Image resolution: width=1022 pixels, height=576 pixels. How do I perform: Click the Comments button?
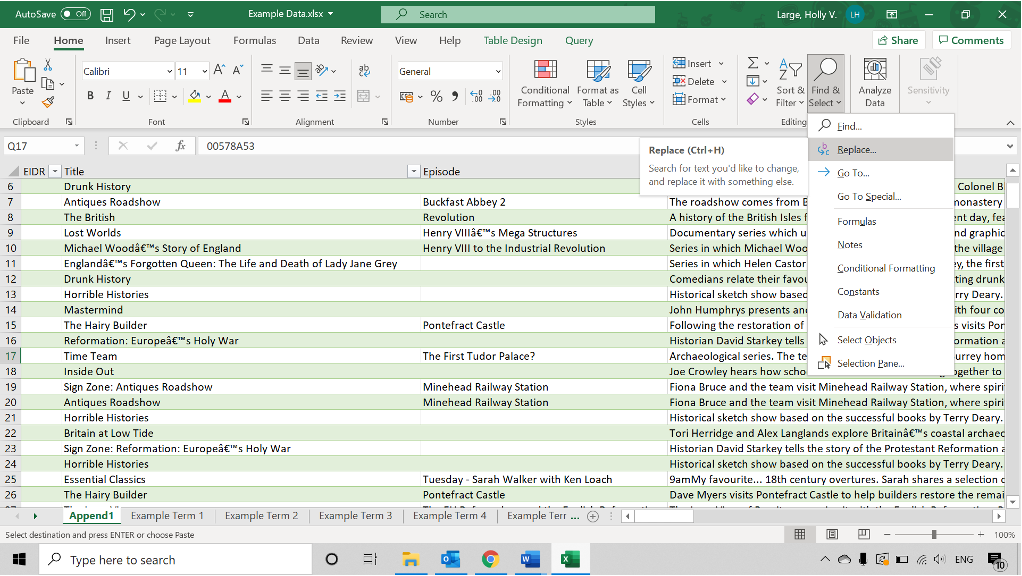971,40
